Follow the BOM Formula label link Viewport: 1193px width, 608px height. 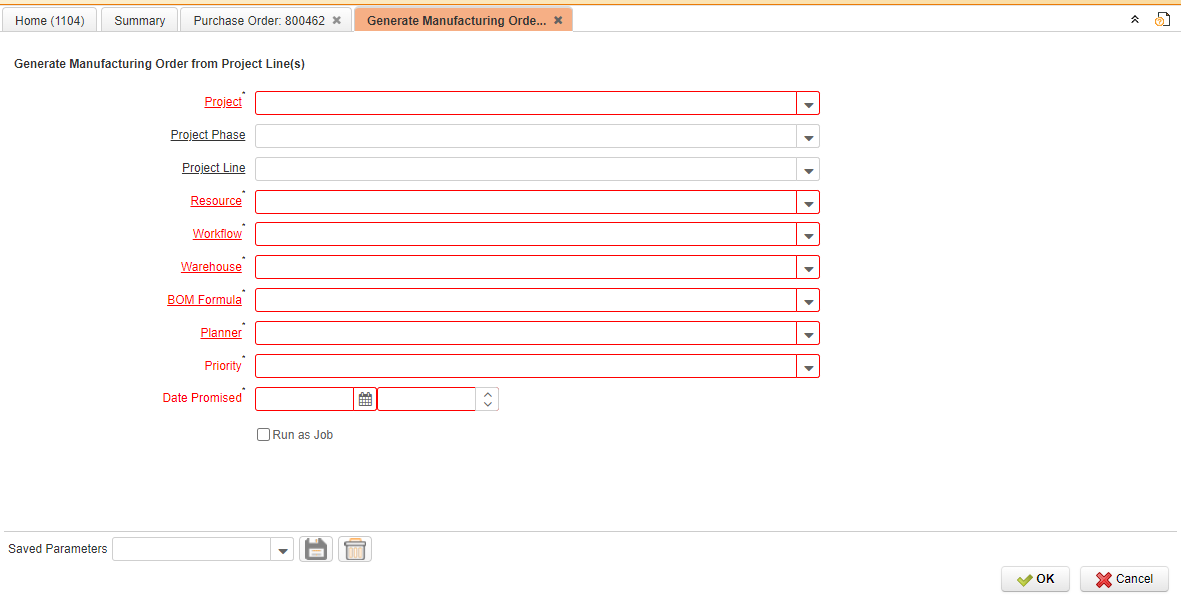coord(204,300)
